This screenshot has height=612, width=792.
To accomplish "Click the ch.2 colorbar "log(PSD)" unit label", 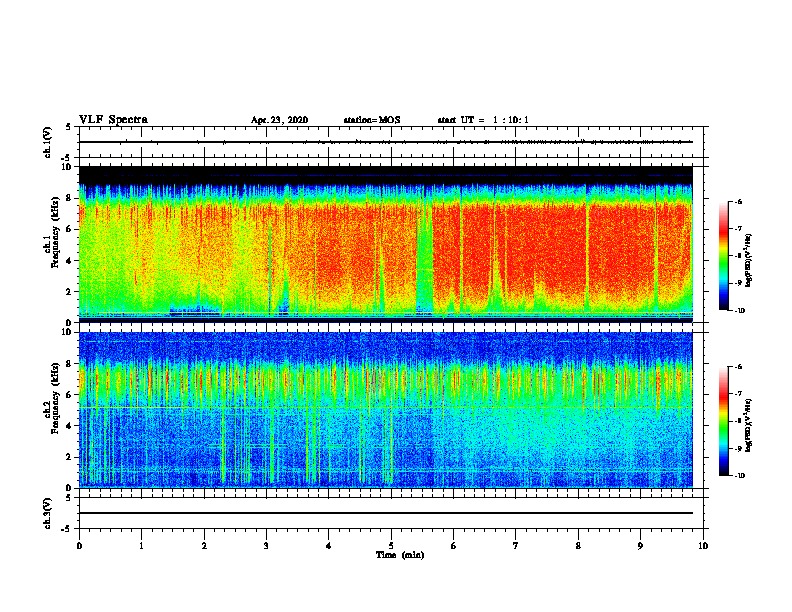I will tap(749, 425).
